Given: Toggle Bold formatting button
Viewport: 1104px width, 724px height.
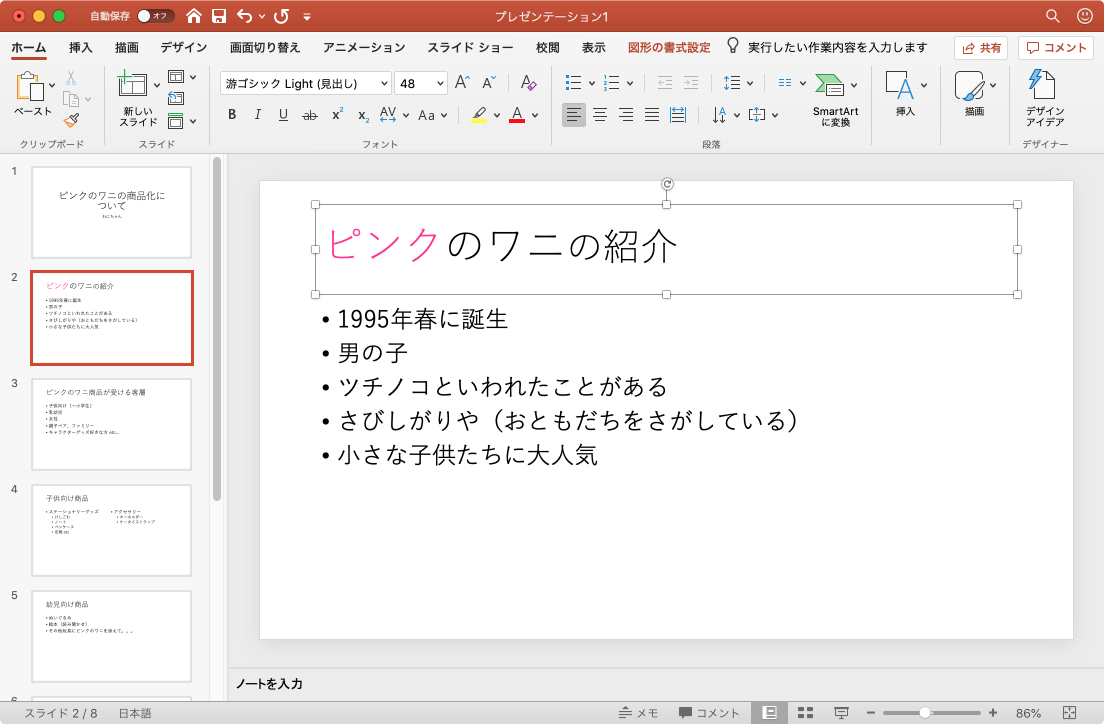Looking at the screenshot, I should coord(232,115).
